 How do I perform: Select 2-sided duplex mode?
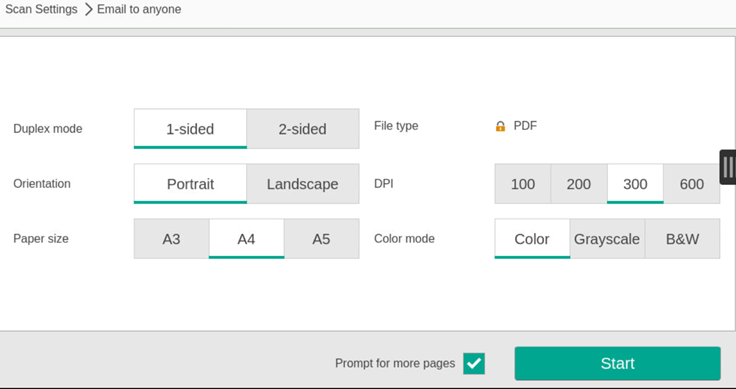[x=303, y=129]
